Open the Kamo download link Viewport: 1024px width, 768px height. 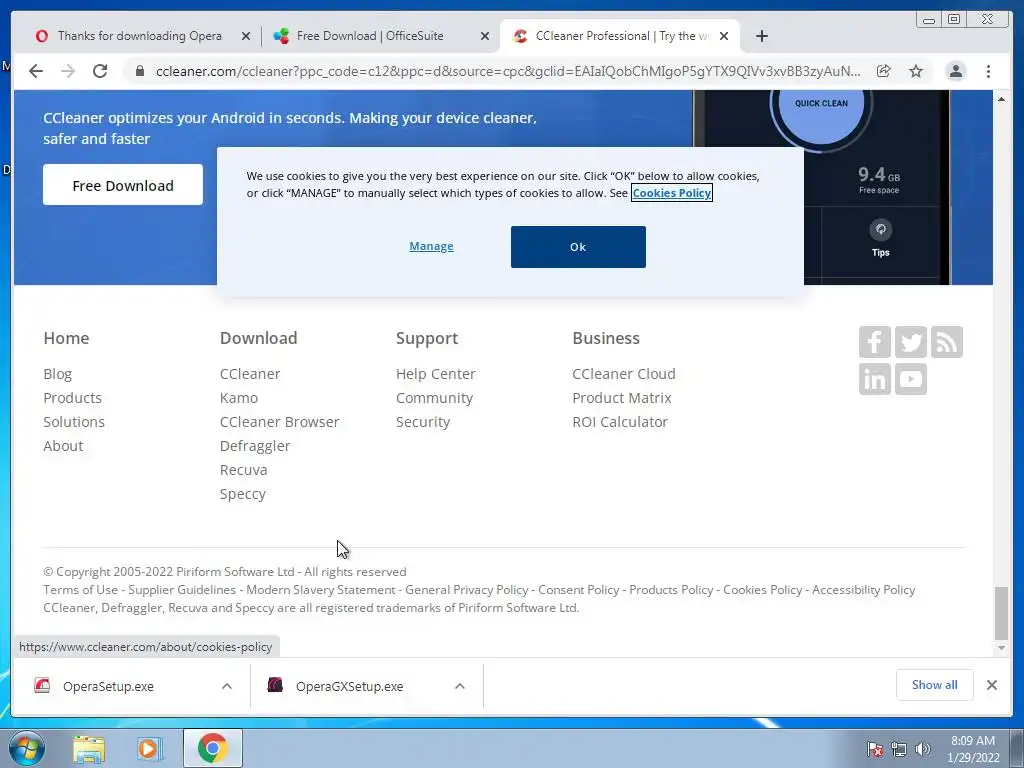point(239,398)
